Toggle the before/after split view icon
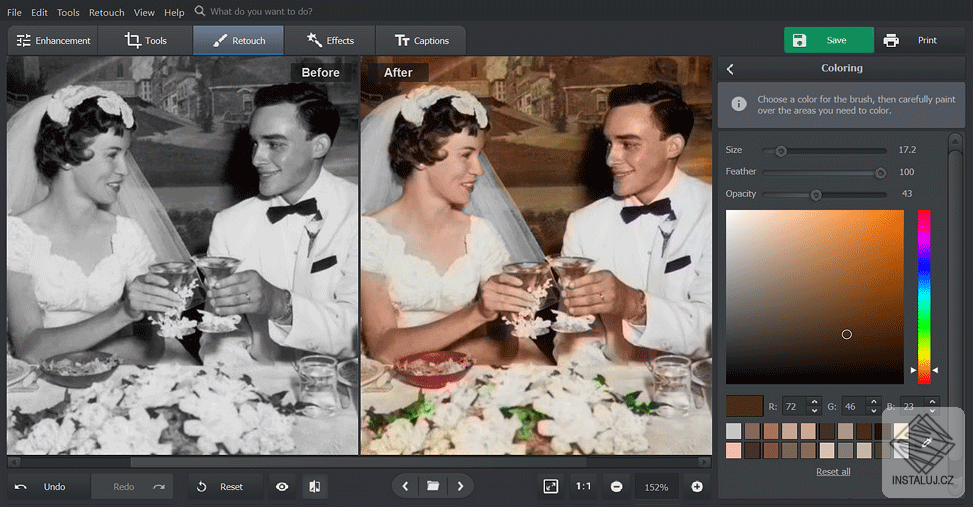This screenshot has width=973, height=507. click(314, 487)
